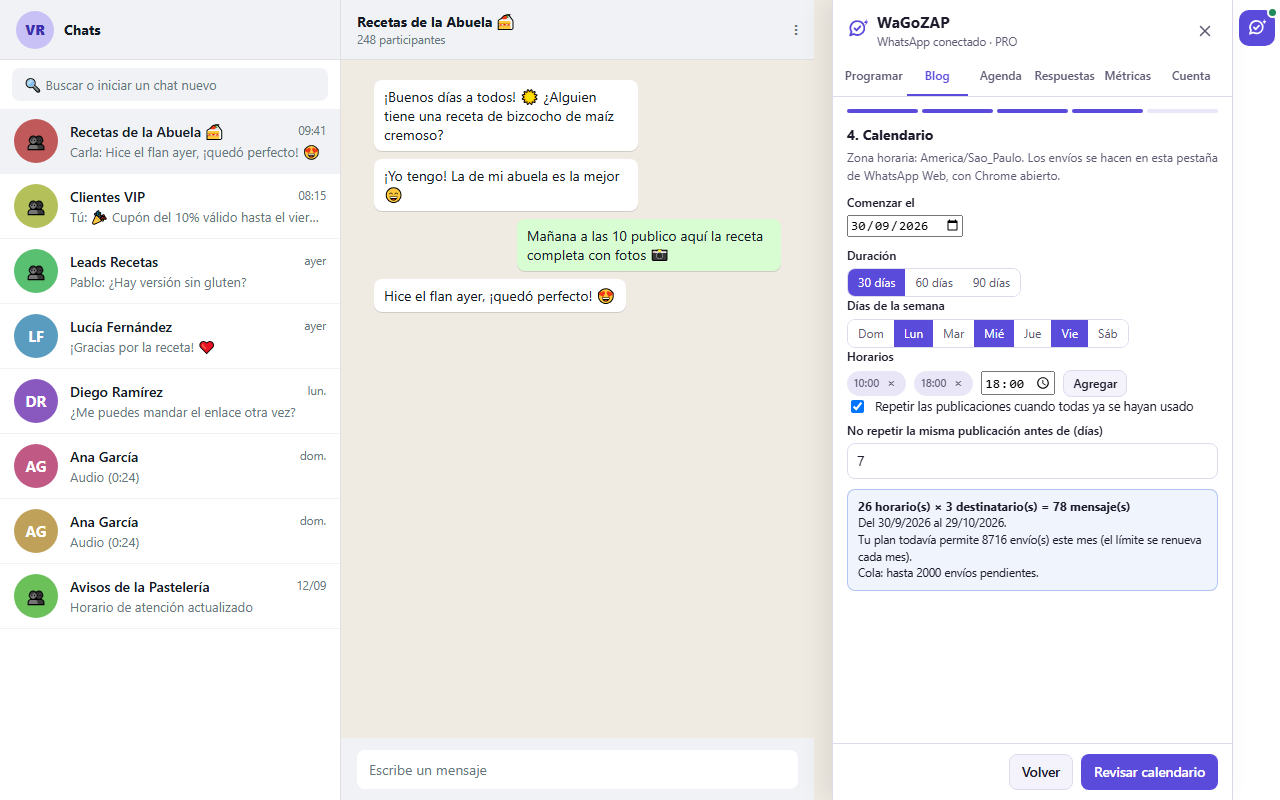The width and height of the screenshot is (1280, 800).
Task: Open the time picker clock icon
Action: [1043, 383]
